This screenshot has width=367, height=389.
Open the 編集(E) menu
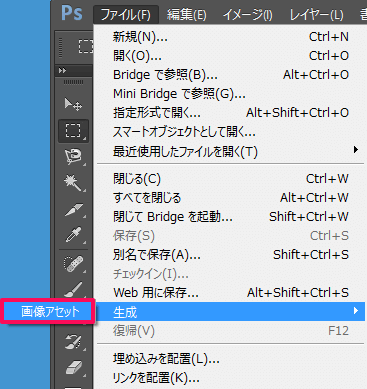coord(186,15)
